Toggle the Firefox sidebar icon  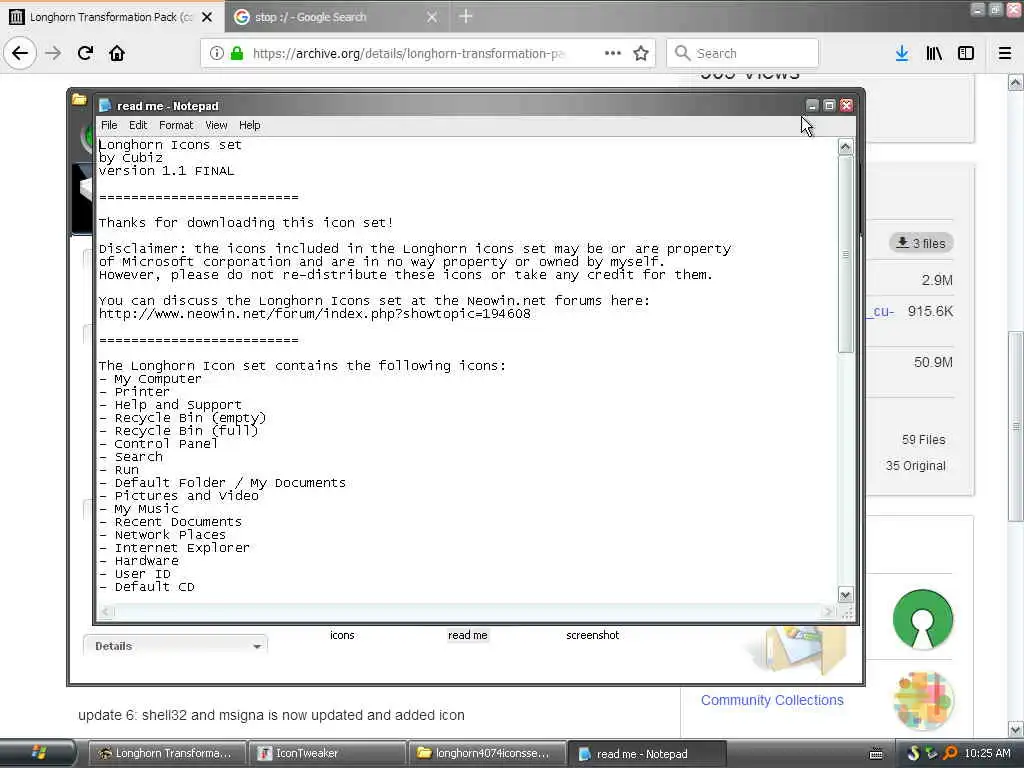(x=966, y=53)
